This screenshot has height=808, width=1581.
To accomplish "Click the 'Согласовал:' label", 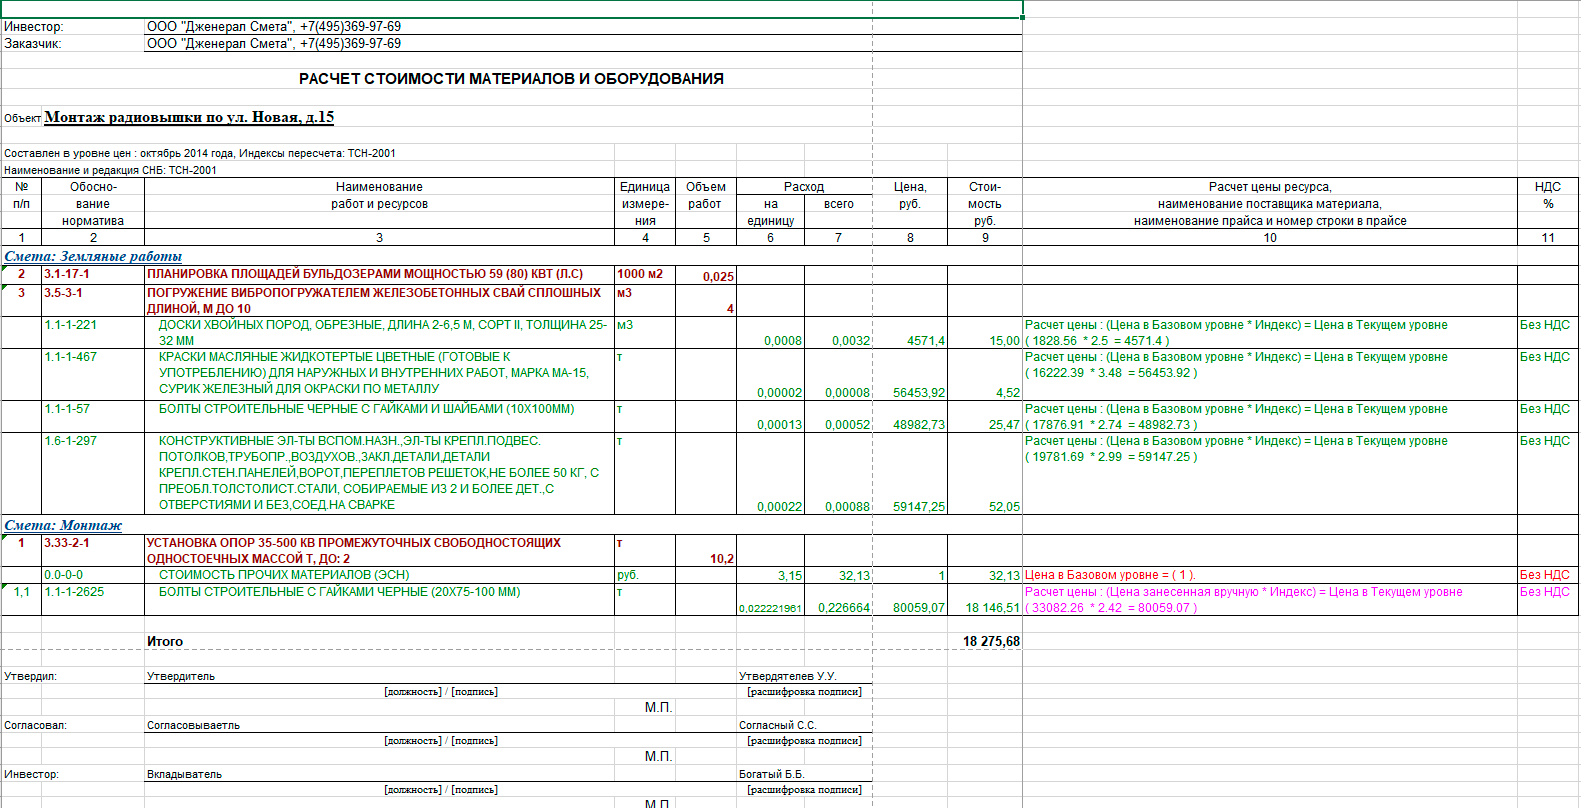I will [x=35, y=726].
